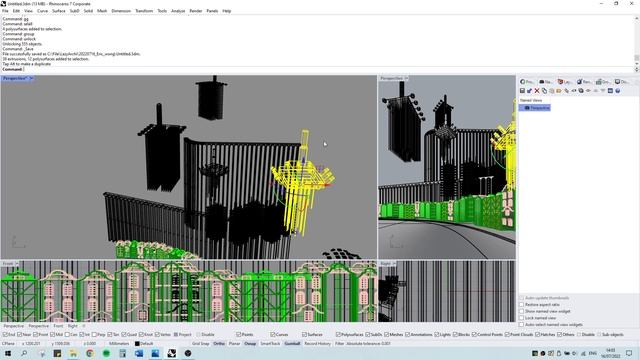The height and width of the screenshot is (360, 640).
Task: Open the second Perspective viewport title dropdown
Action: pos(406,78)
